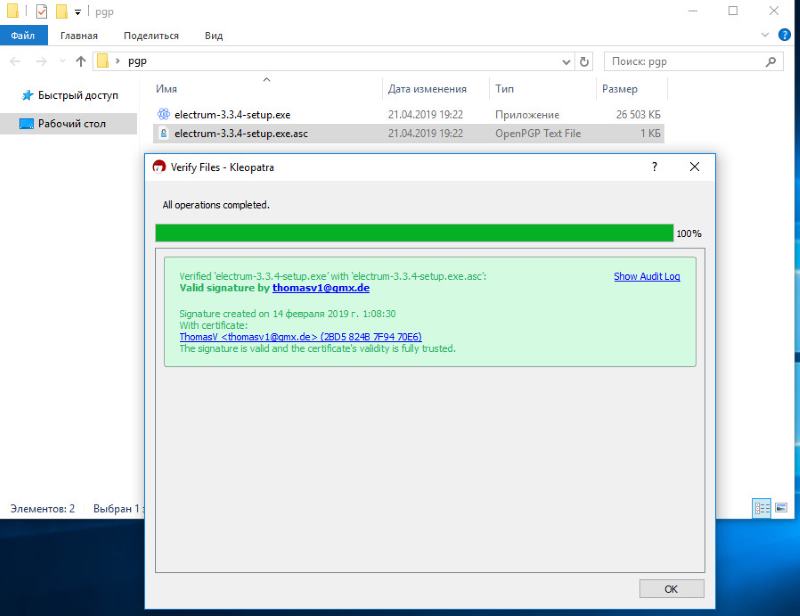This screenshot has width=800, height=616.
Task: Click the Explorer help icon
Action: pyautogui.click(x=784, y=35)
